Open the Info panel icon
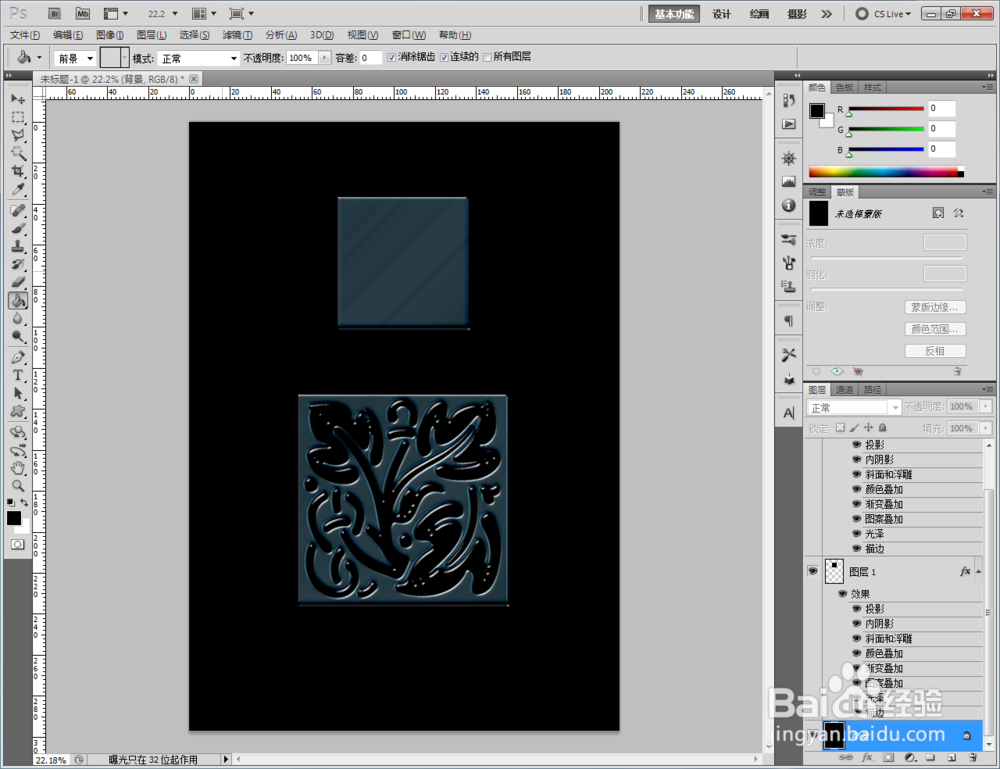Viewport: 1000px width, 769px height. point(789,205)
